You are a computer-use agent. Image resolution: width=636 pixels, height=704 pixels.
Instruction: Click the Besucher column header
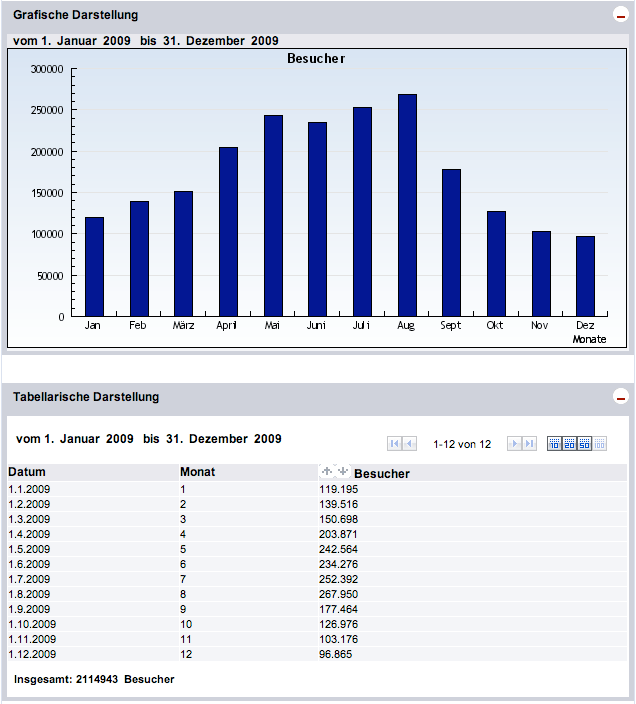(x=381, y=473)
